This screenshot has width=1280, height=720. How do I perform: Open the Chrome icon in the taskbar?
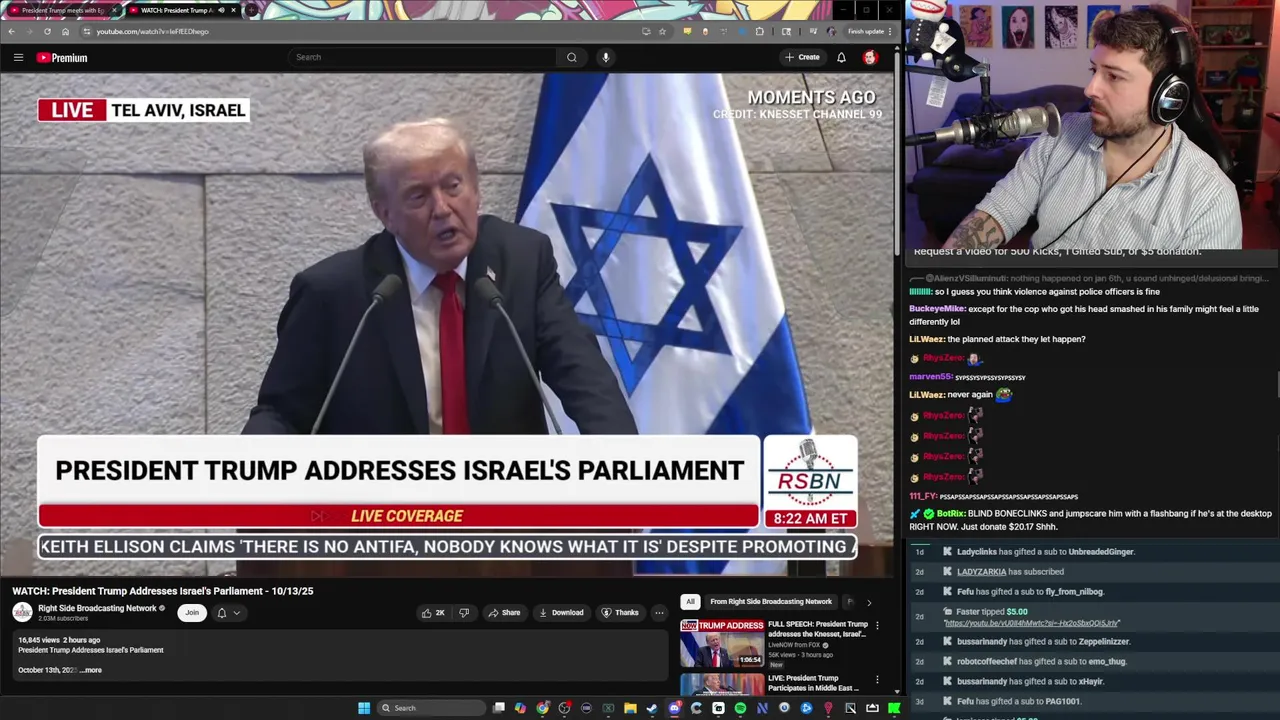pyautogui.click(x=542, y=708)
